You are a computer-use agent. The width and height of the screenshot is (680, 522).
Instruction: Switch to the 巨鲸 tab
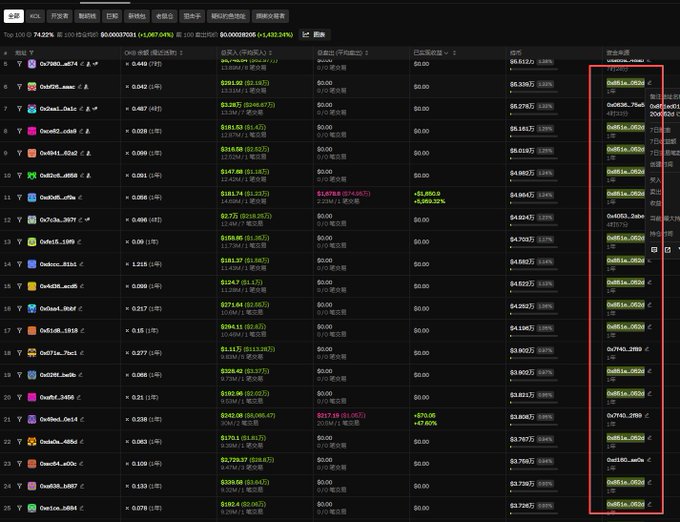[x=112, y=16]
